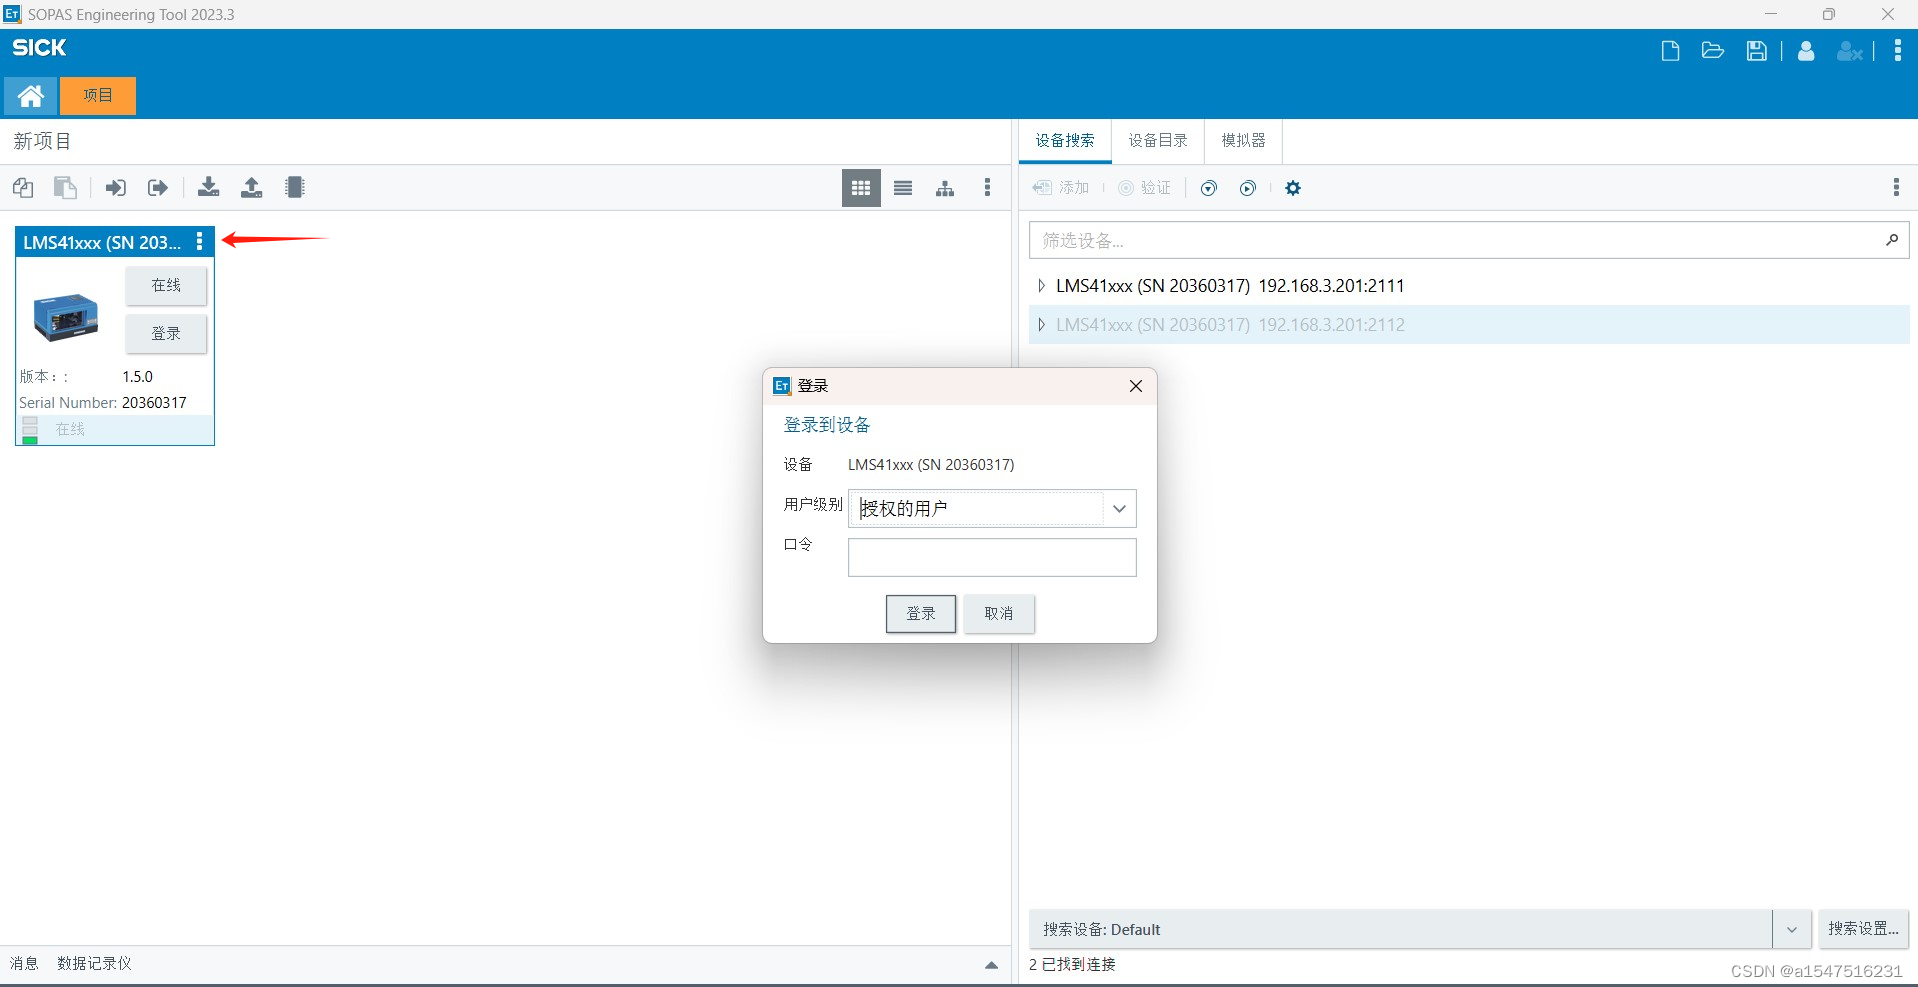
Task: Click the 口令 password input field
Action: pos(992,558)
